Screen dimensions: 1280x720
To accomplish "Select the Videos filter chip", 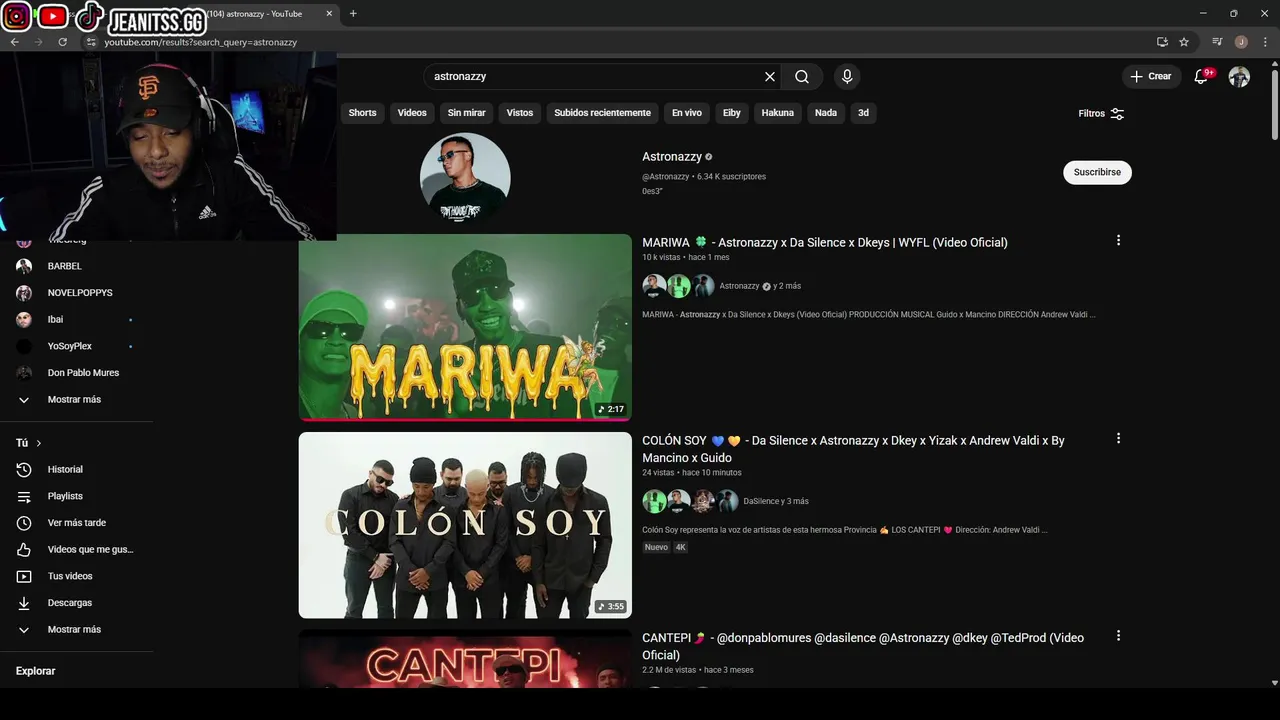I will 412,113.
